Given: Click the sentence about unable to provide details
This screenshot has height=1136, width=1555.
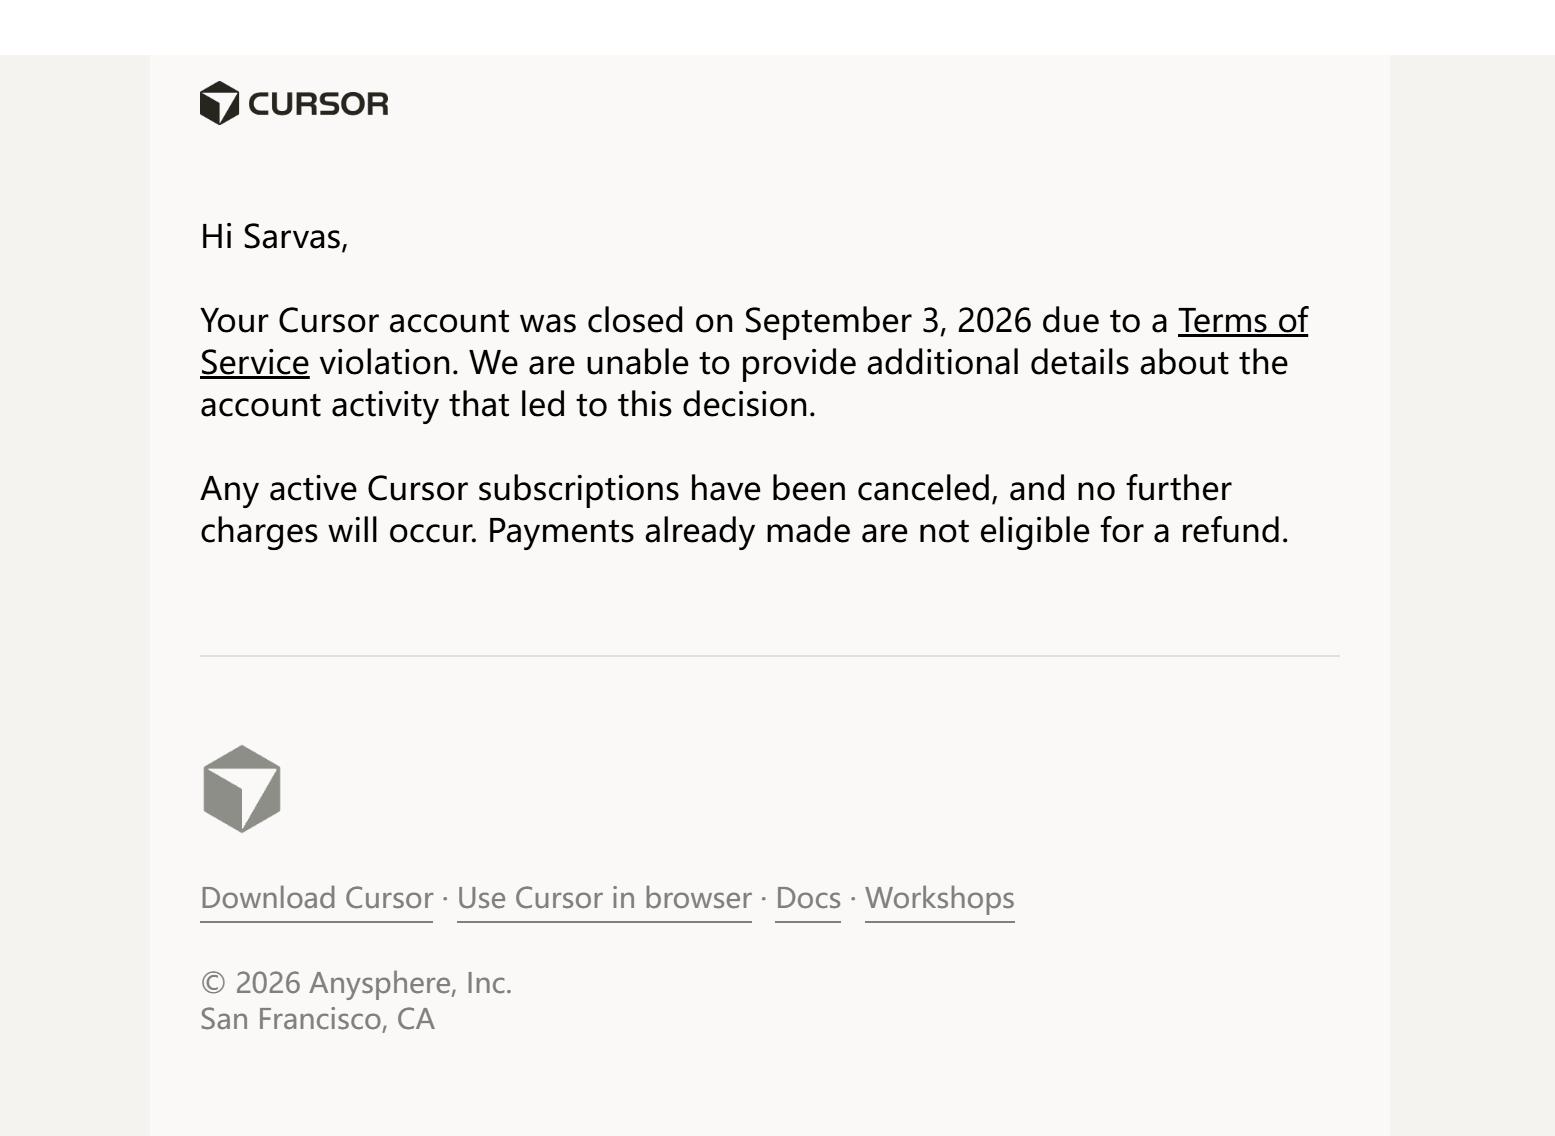Looking at the screenshot, I should click(x=744, y=383).
